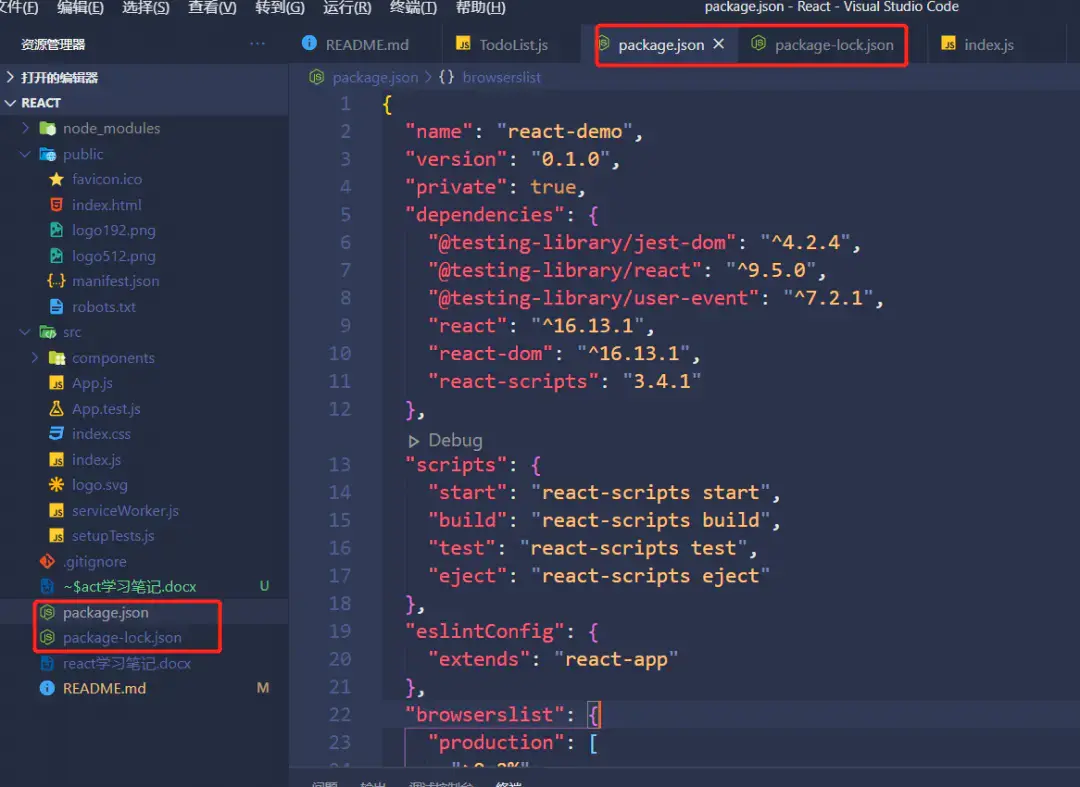This screenshot has height=787, width=1080.
Task: Open explorer more actions ellipsis
Action: tap(258, 44)
